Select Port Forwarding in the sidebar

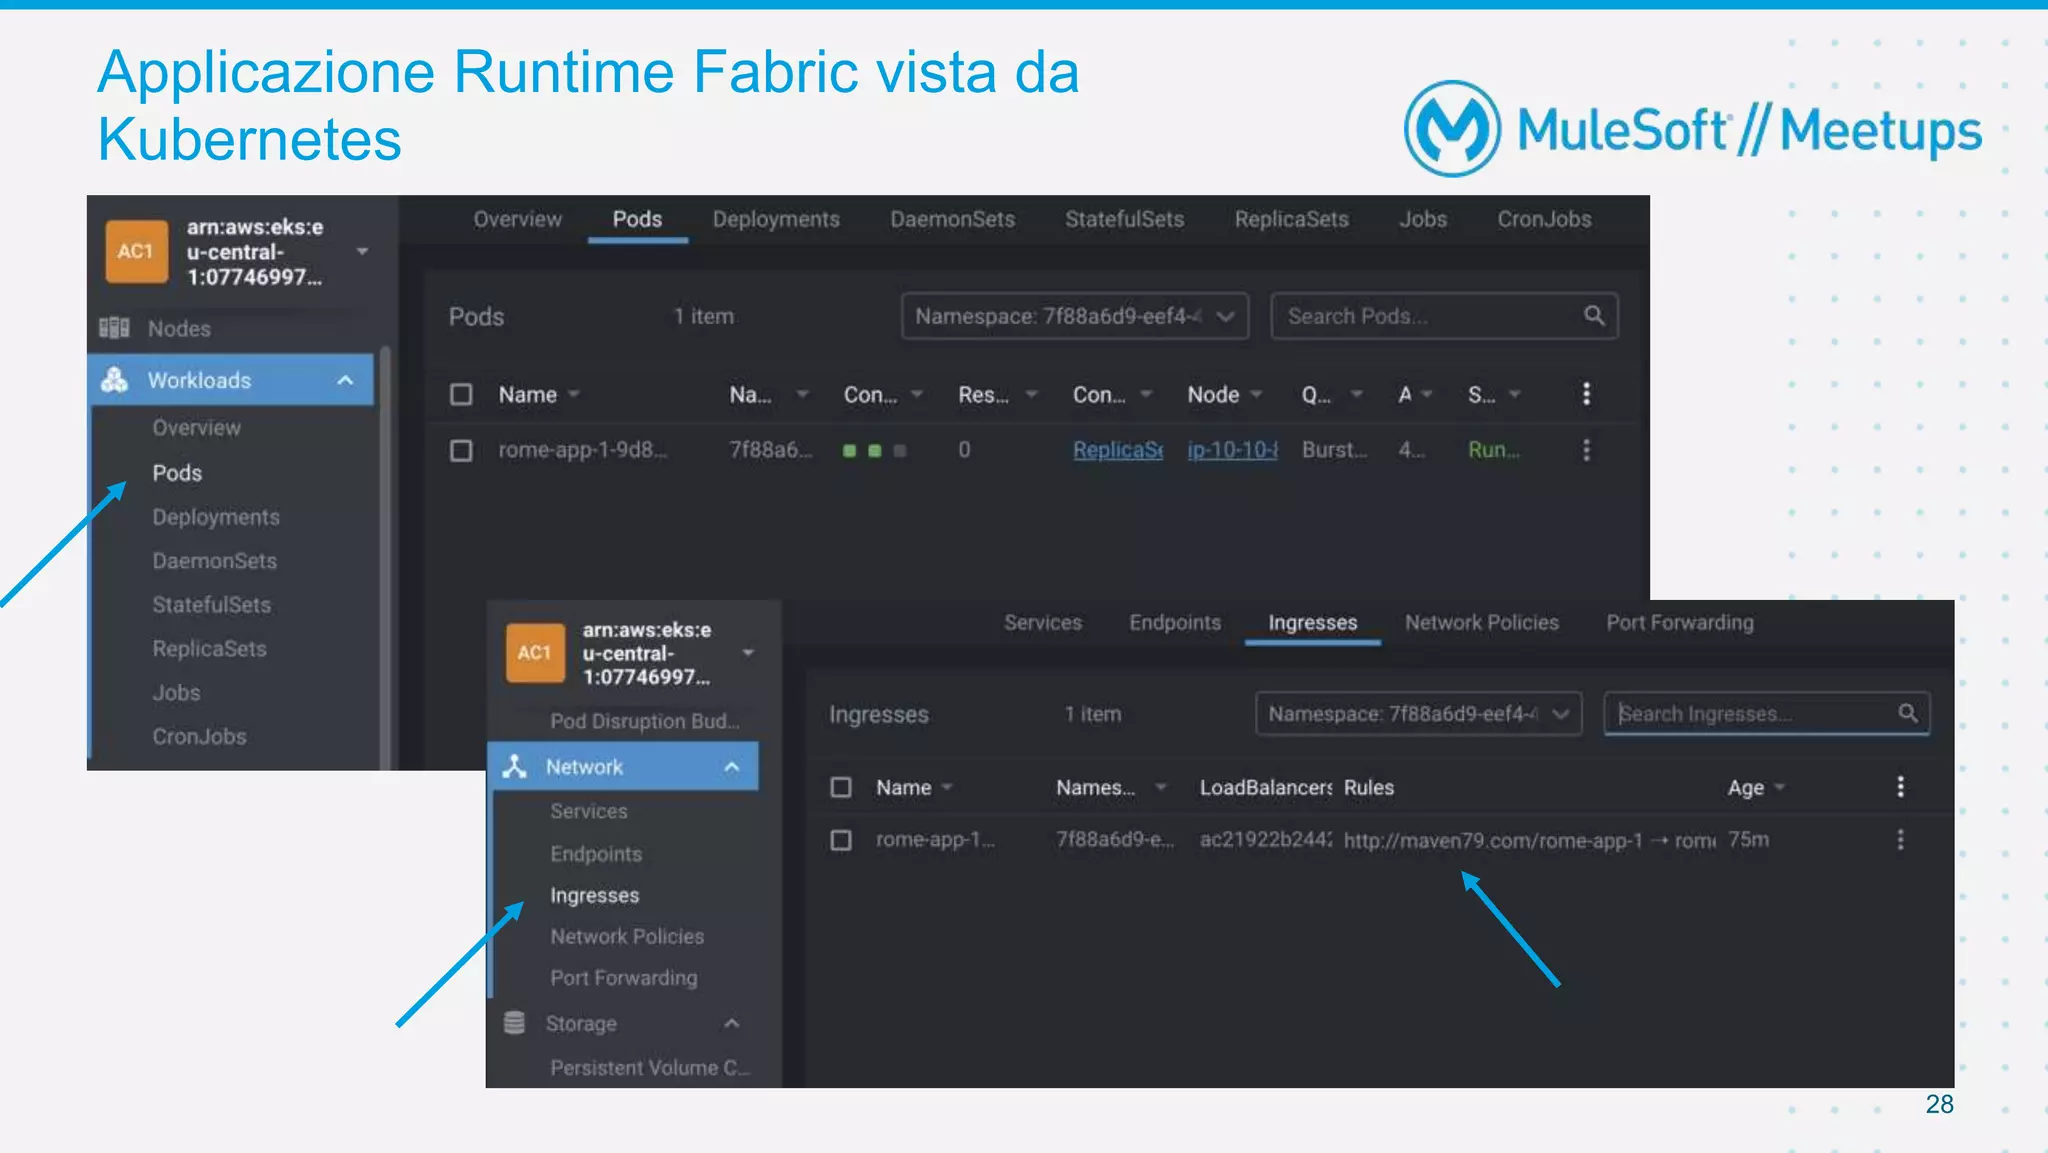624,978
